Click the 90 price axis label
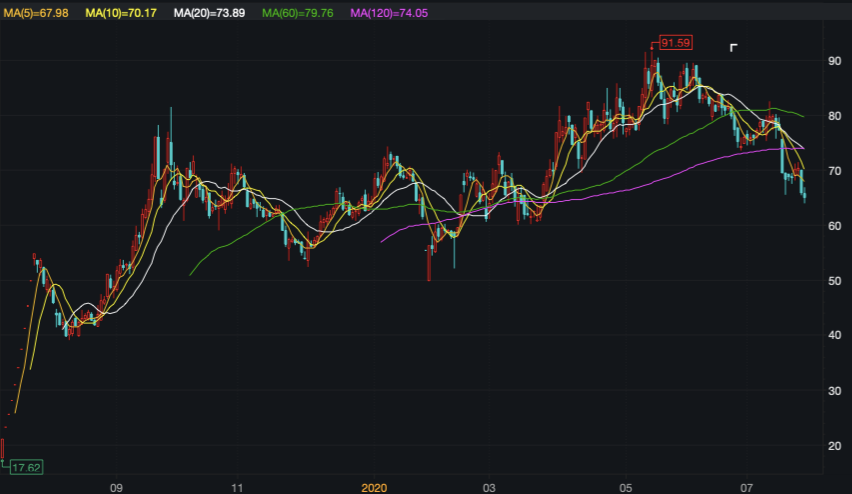Viewport: 852px width, 494px height. coord(835,61)
